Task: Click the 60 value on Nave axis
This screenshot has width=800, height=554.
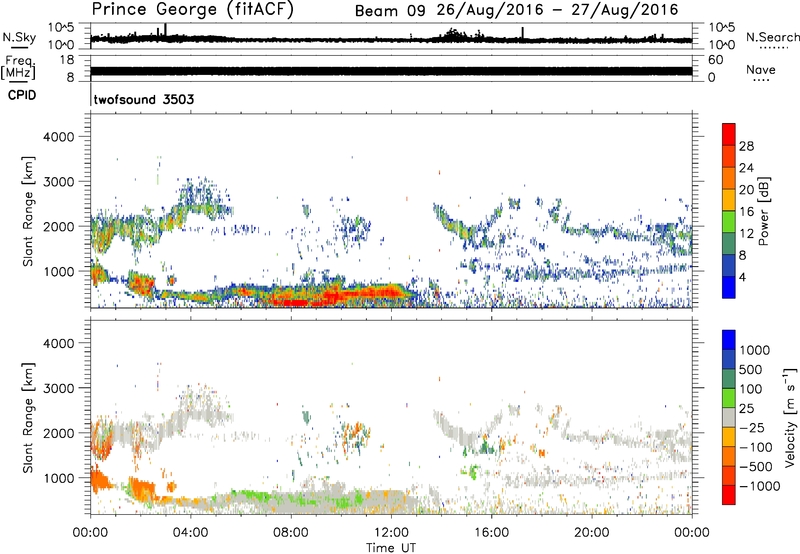Action: click(x=715, y=60)
